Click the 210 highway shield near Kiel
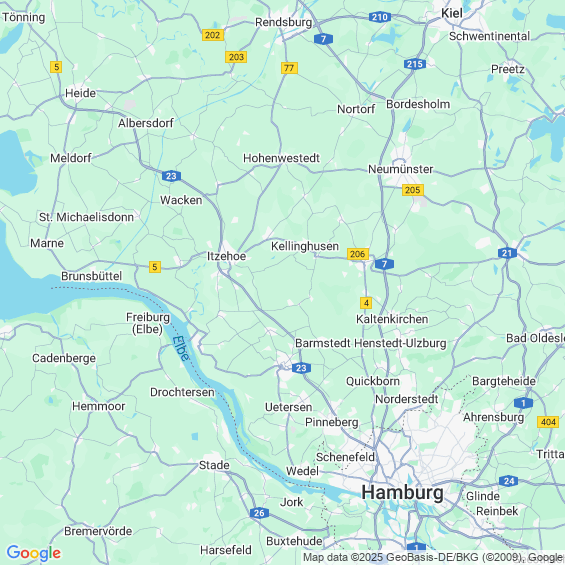565x565 pixels. coord(380,17)
